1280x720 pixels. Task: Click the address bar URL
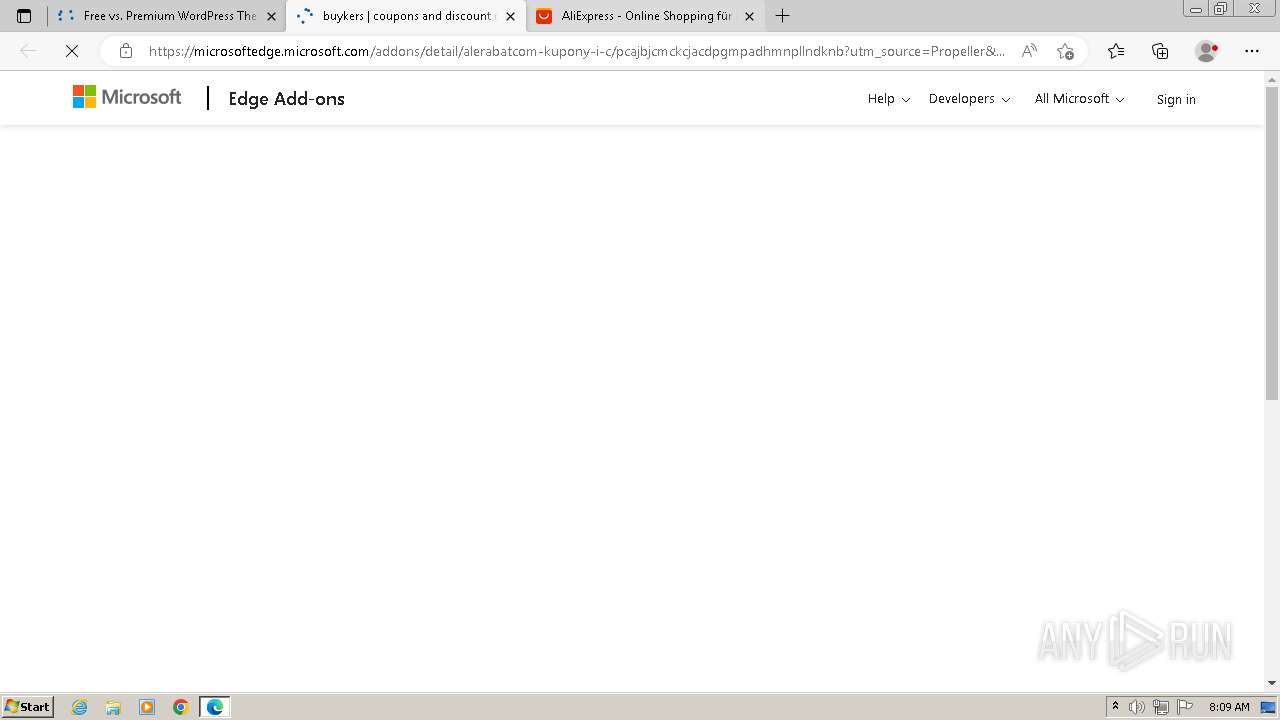[577, 51]
